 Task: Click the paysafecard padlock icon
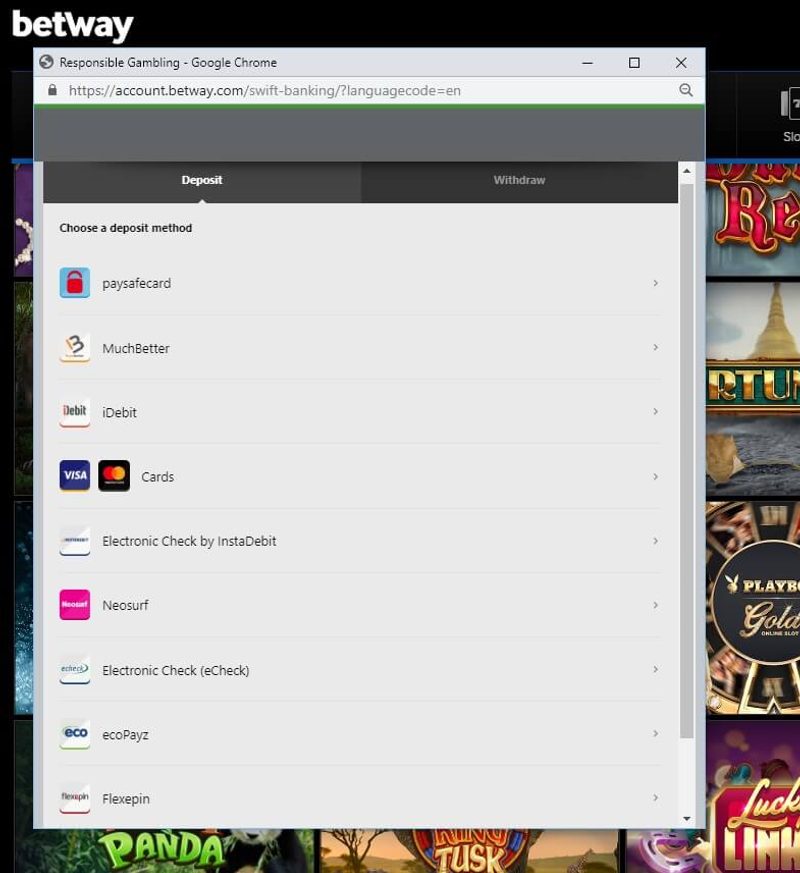(x=75, y=283)
